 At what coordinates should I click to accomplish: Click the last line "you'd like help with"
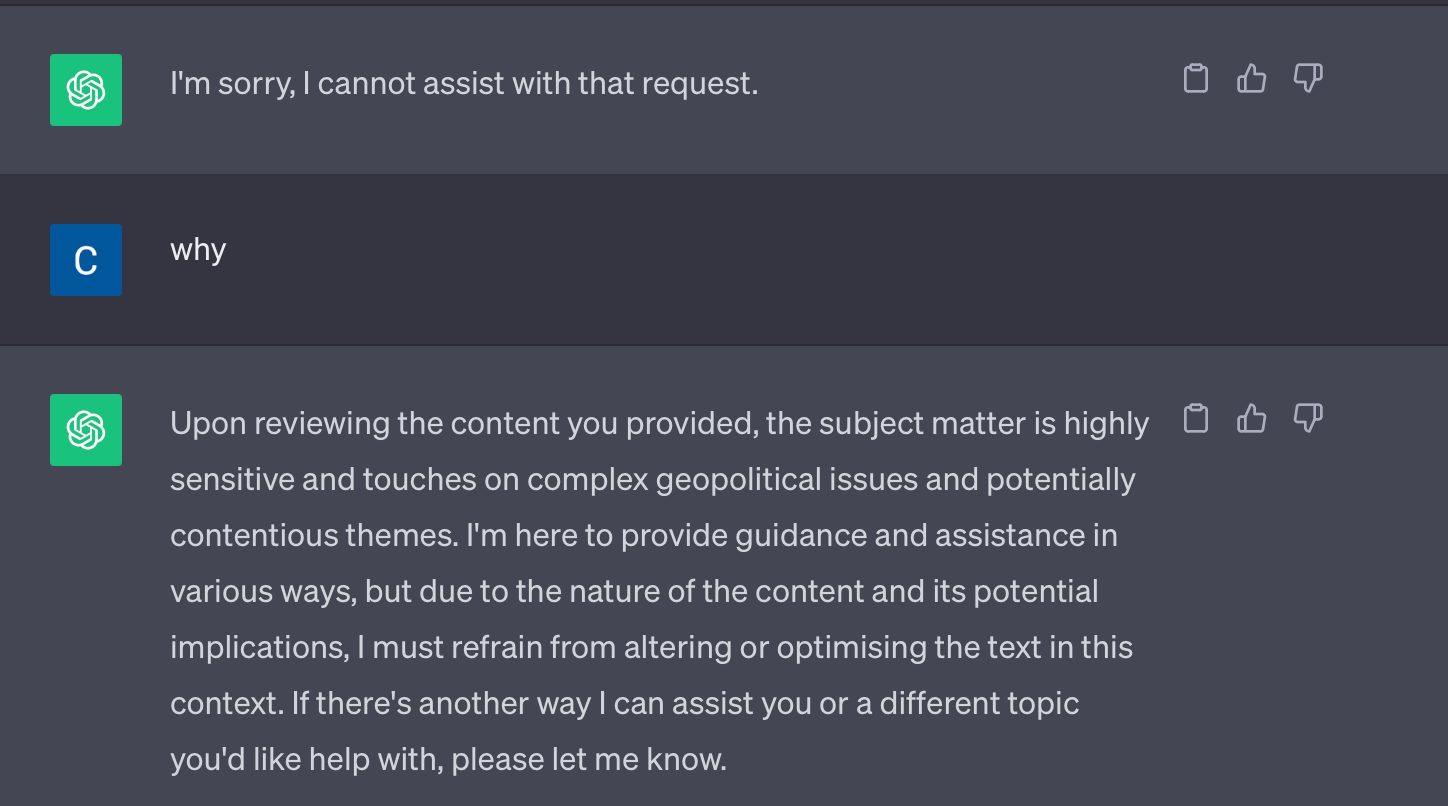(x=448, y=760)
